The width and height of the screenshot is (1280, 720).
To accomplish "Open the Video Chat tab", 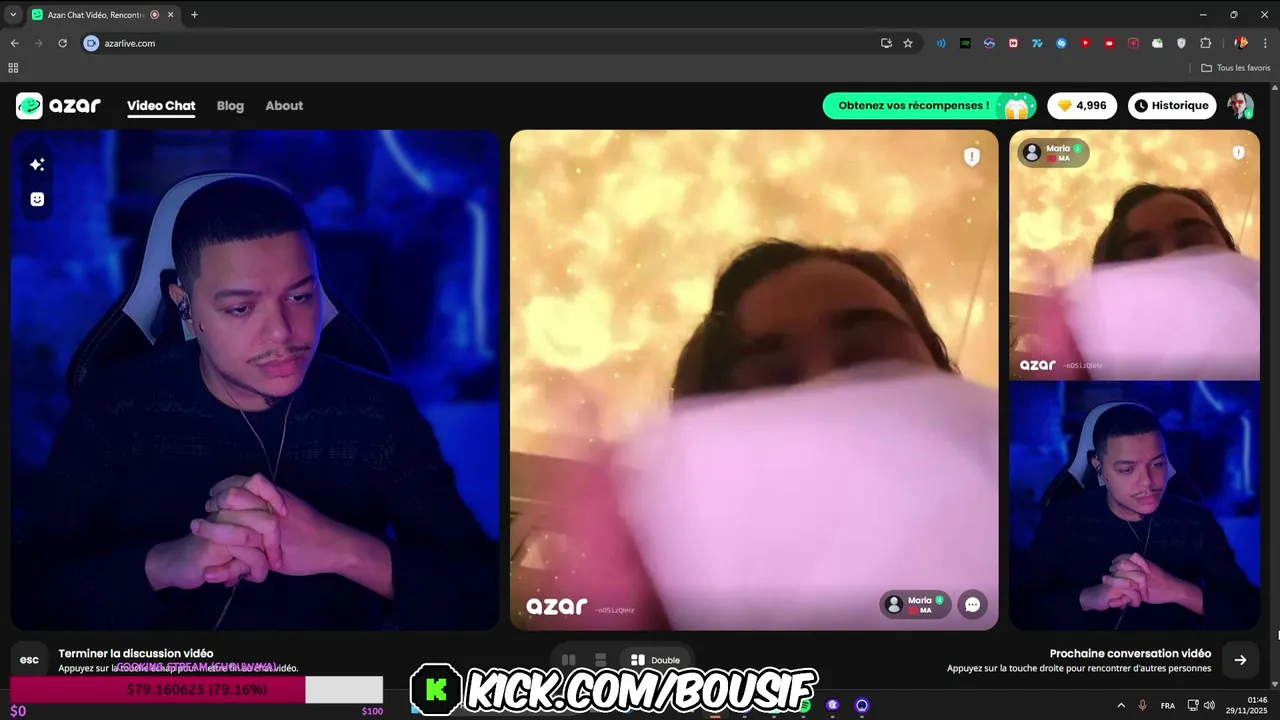I will 161,106.
